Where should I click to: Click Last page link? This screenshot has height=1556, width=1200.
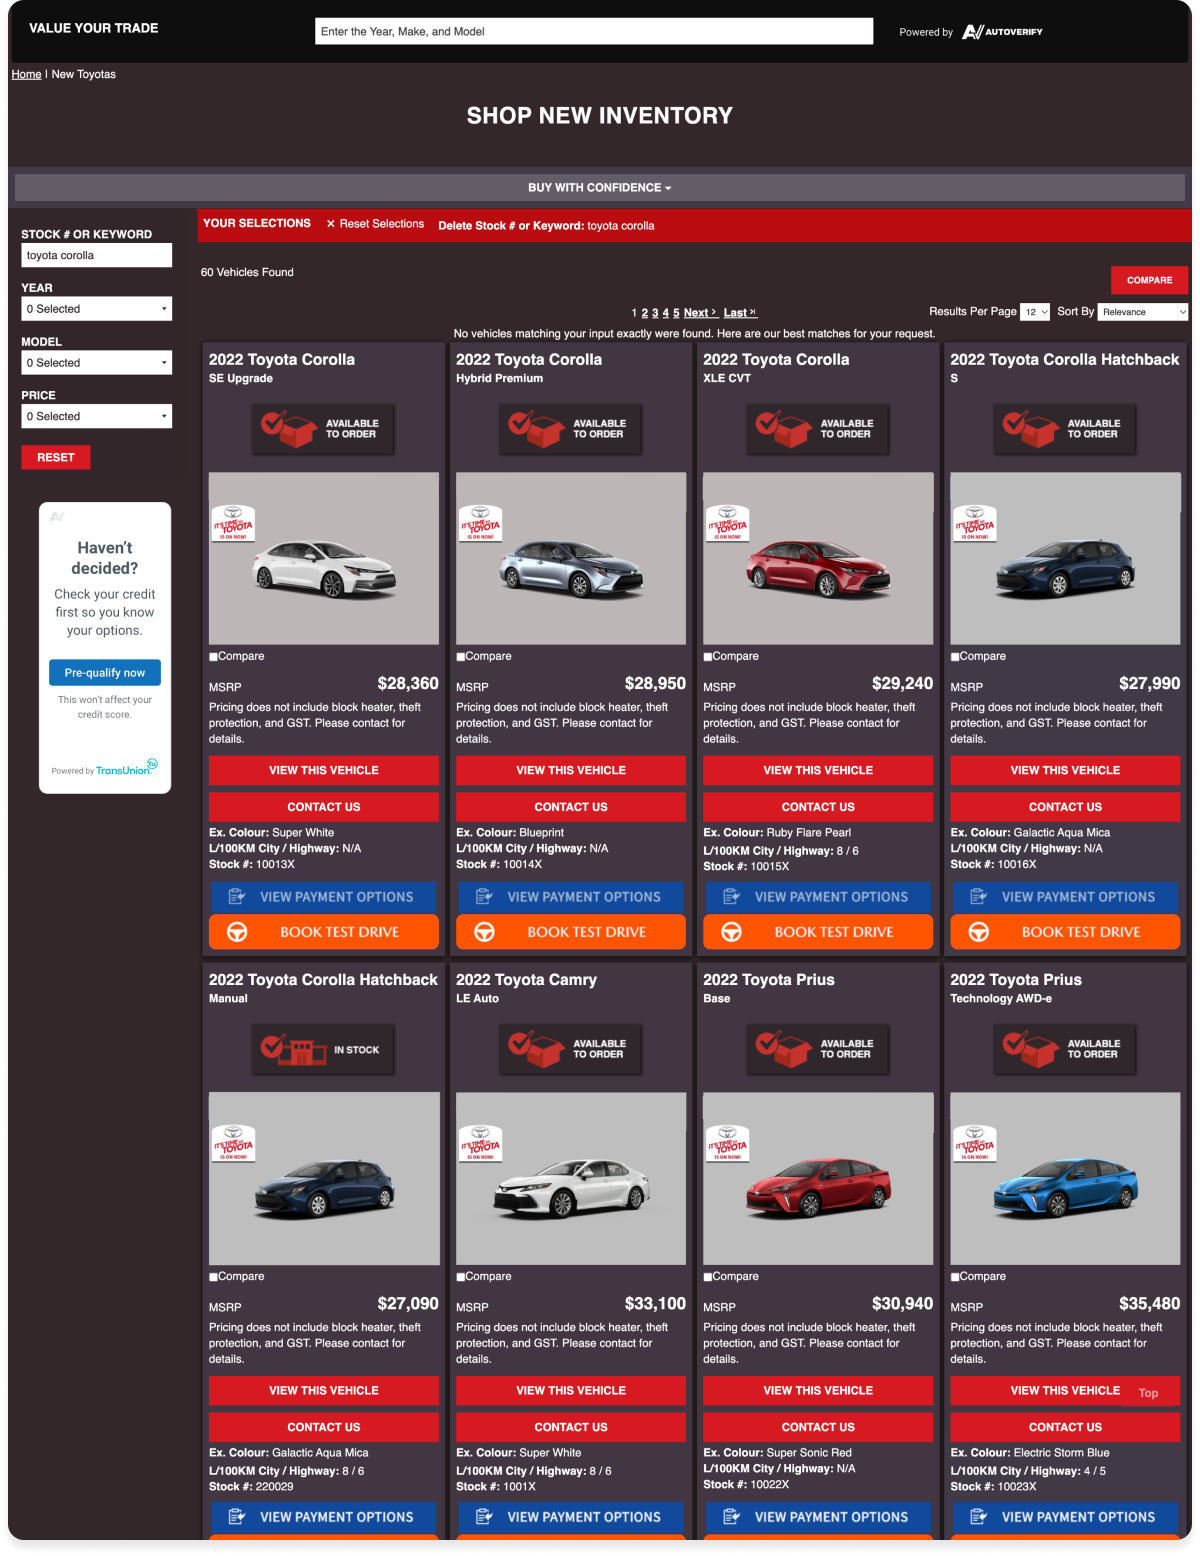pyautogui.click(x=740, y=313)
